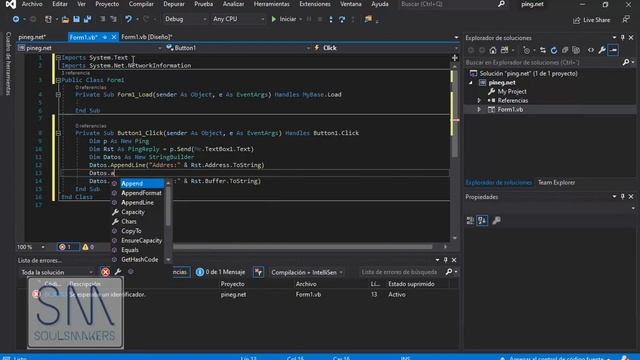Screen dimensions: 640x360
Task: Toggle the clear build filter icon
Action: click(258, 272)
